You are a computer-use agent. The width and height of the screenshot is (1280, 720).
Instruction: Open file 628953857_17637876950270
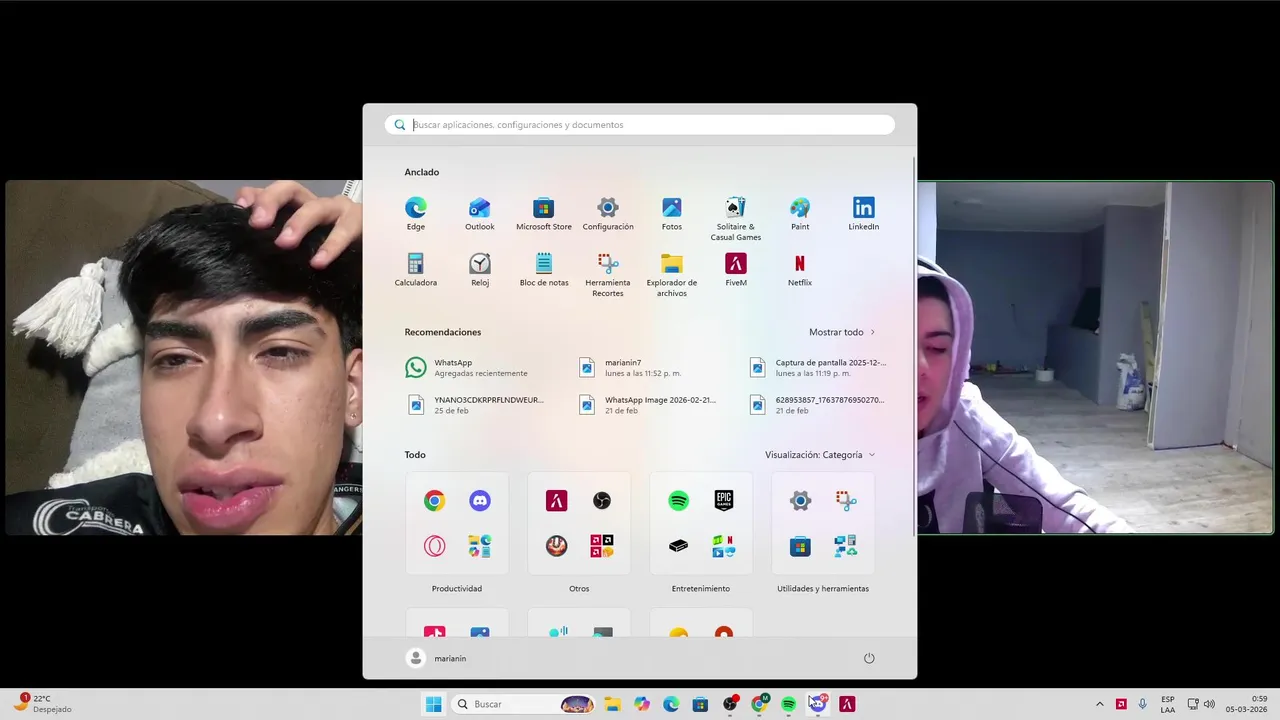tap(818, 405)
